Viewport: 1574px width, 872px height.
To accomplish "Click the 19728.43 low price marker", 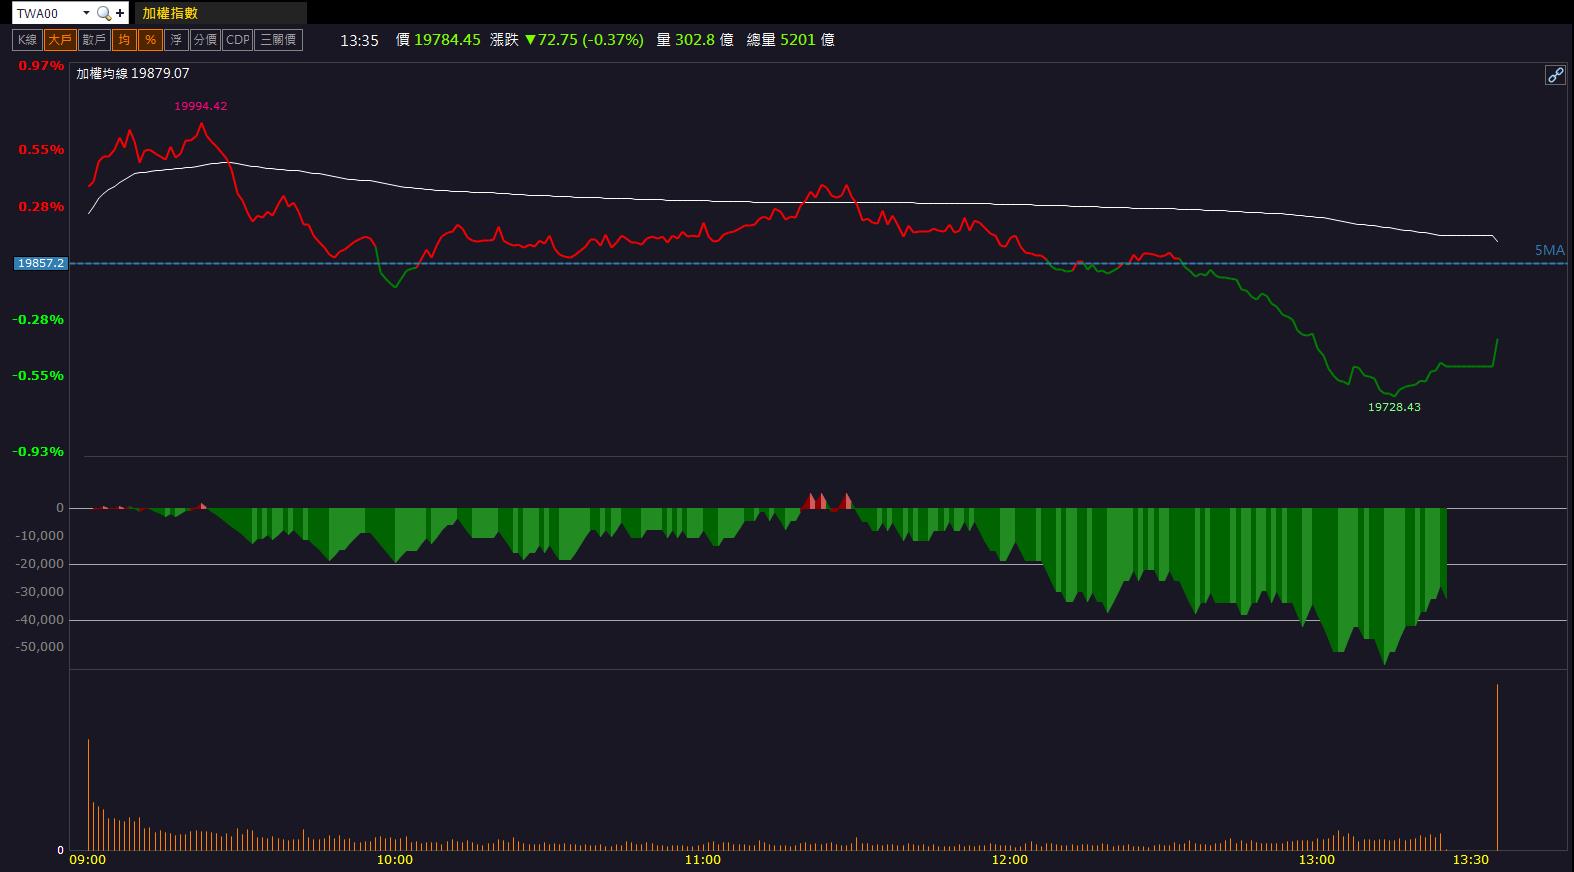I will tap(1394, 407).
